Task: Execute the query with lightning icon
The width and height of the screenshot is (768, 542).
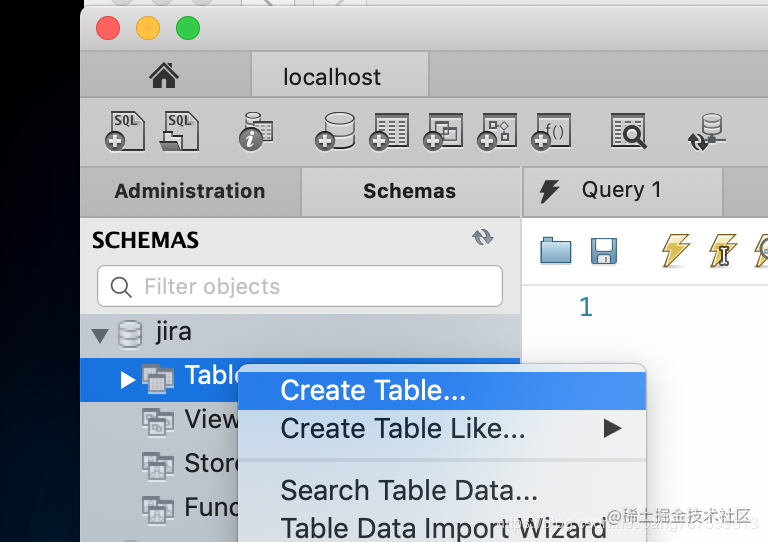Action: 676,250
